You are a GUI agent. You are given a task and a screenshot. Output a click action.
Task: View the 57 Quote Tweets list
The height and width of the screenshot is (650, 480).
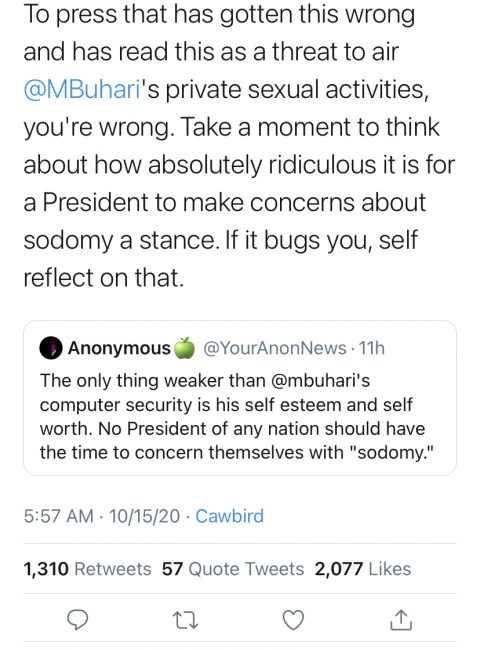233,569
